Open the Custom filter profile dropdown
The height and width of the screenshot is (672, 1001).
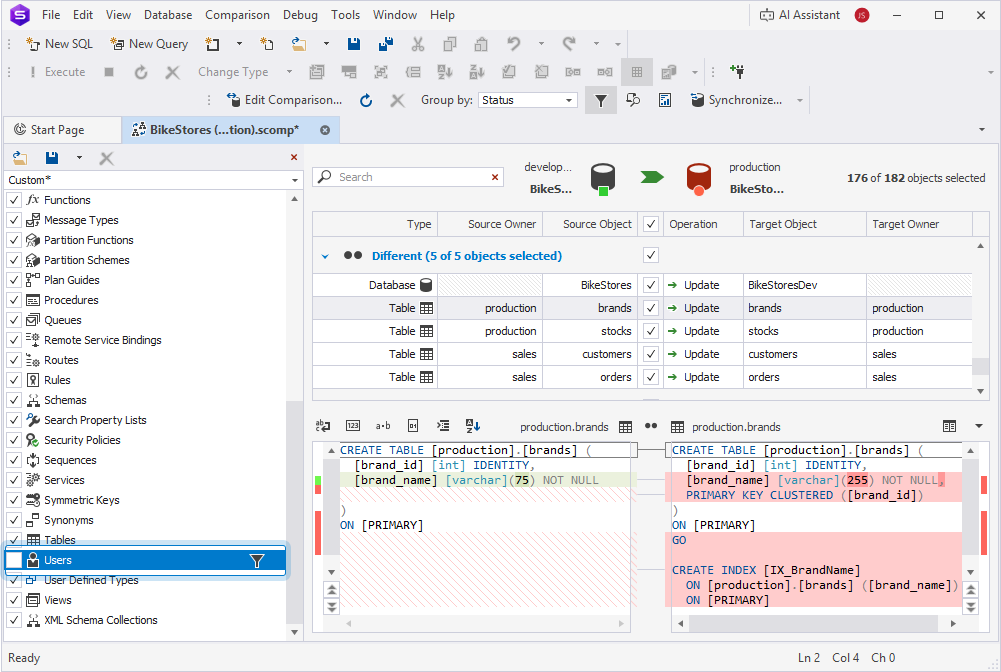pyautogui.click(x=294, y=178)
